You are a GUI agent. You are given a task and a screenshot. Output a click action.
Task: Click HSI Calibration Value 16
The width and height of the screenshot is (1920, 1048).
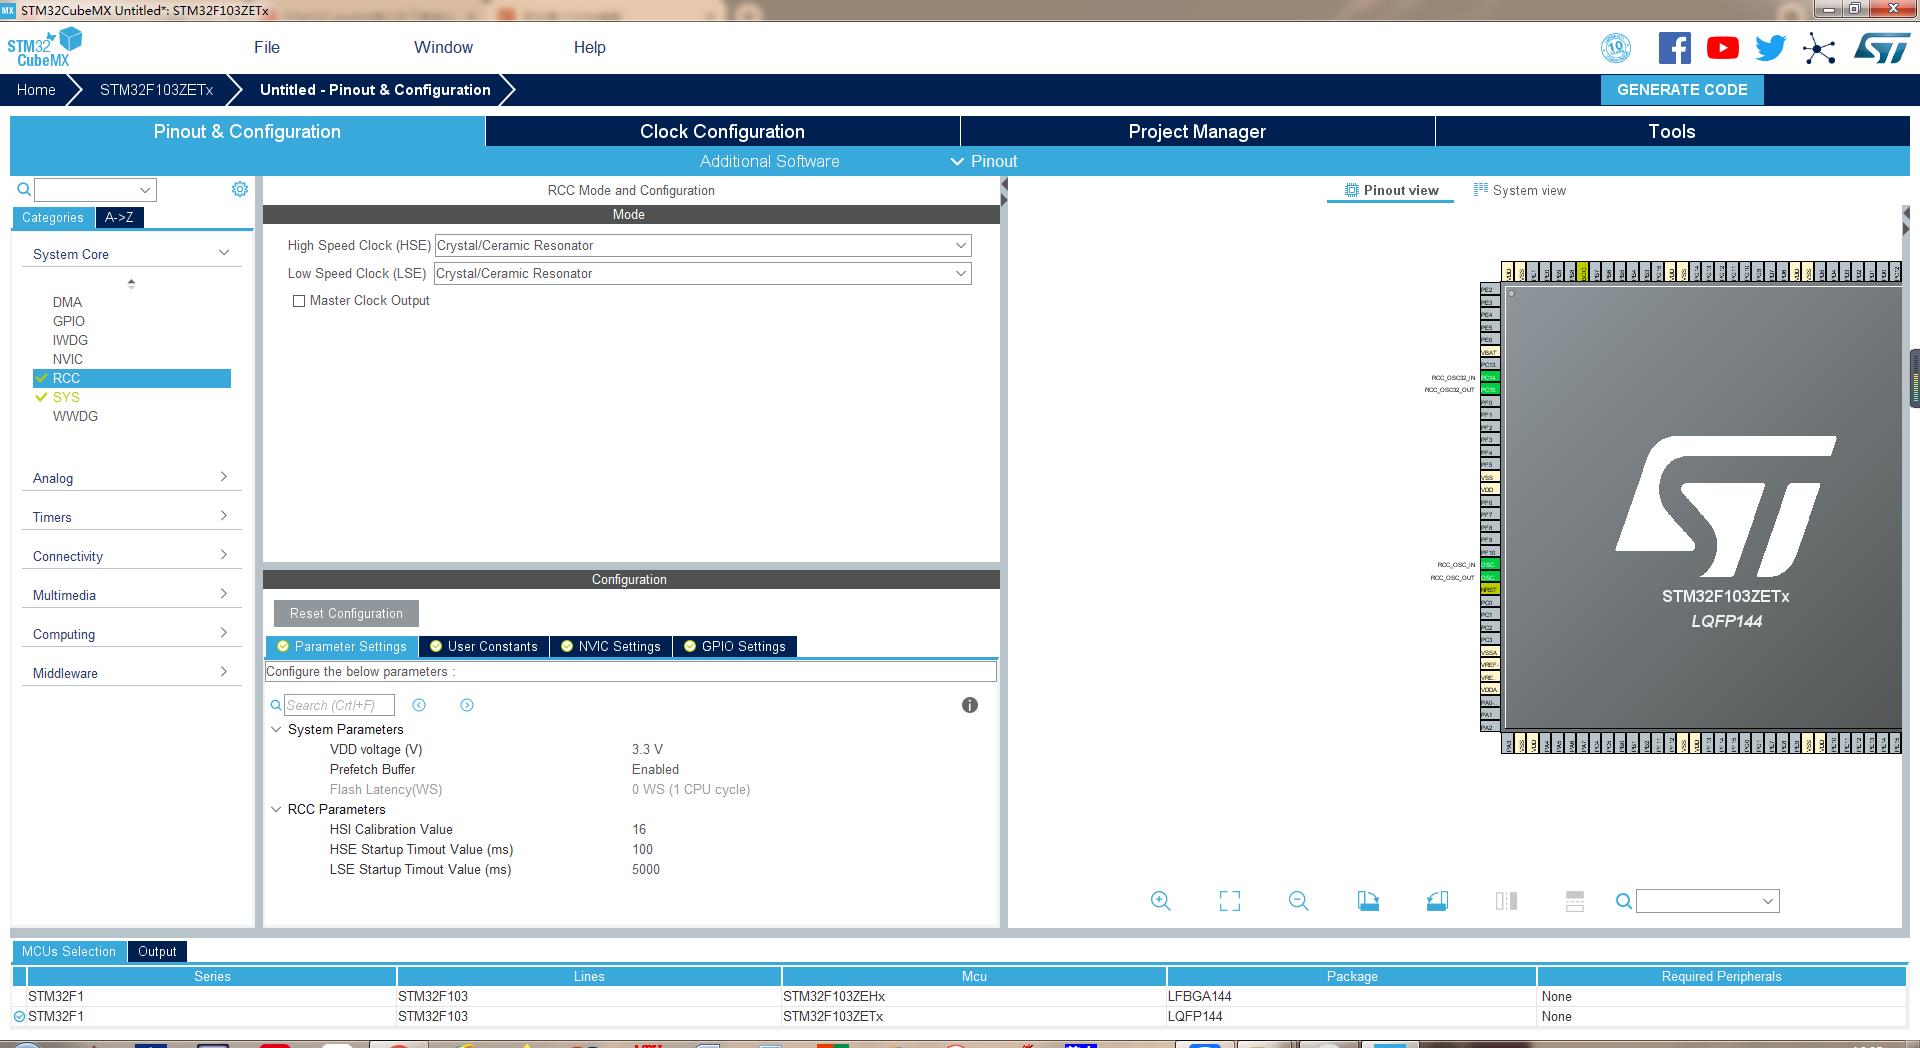[x=639, y=829]
